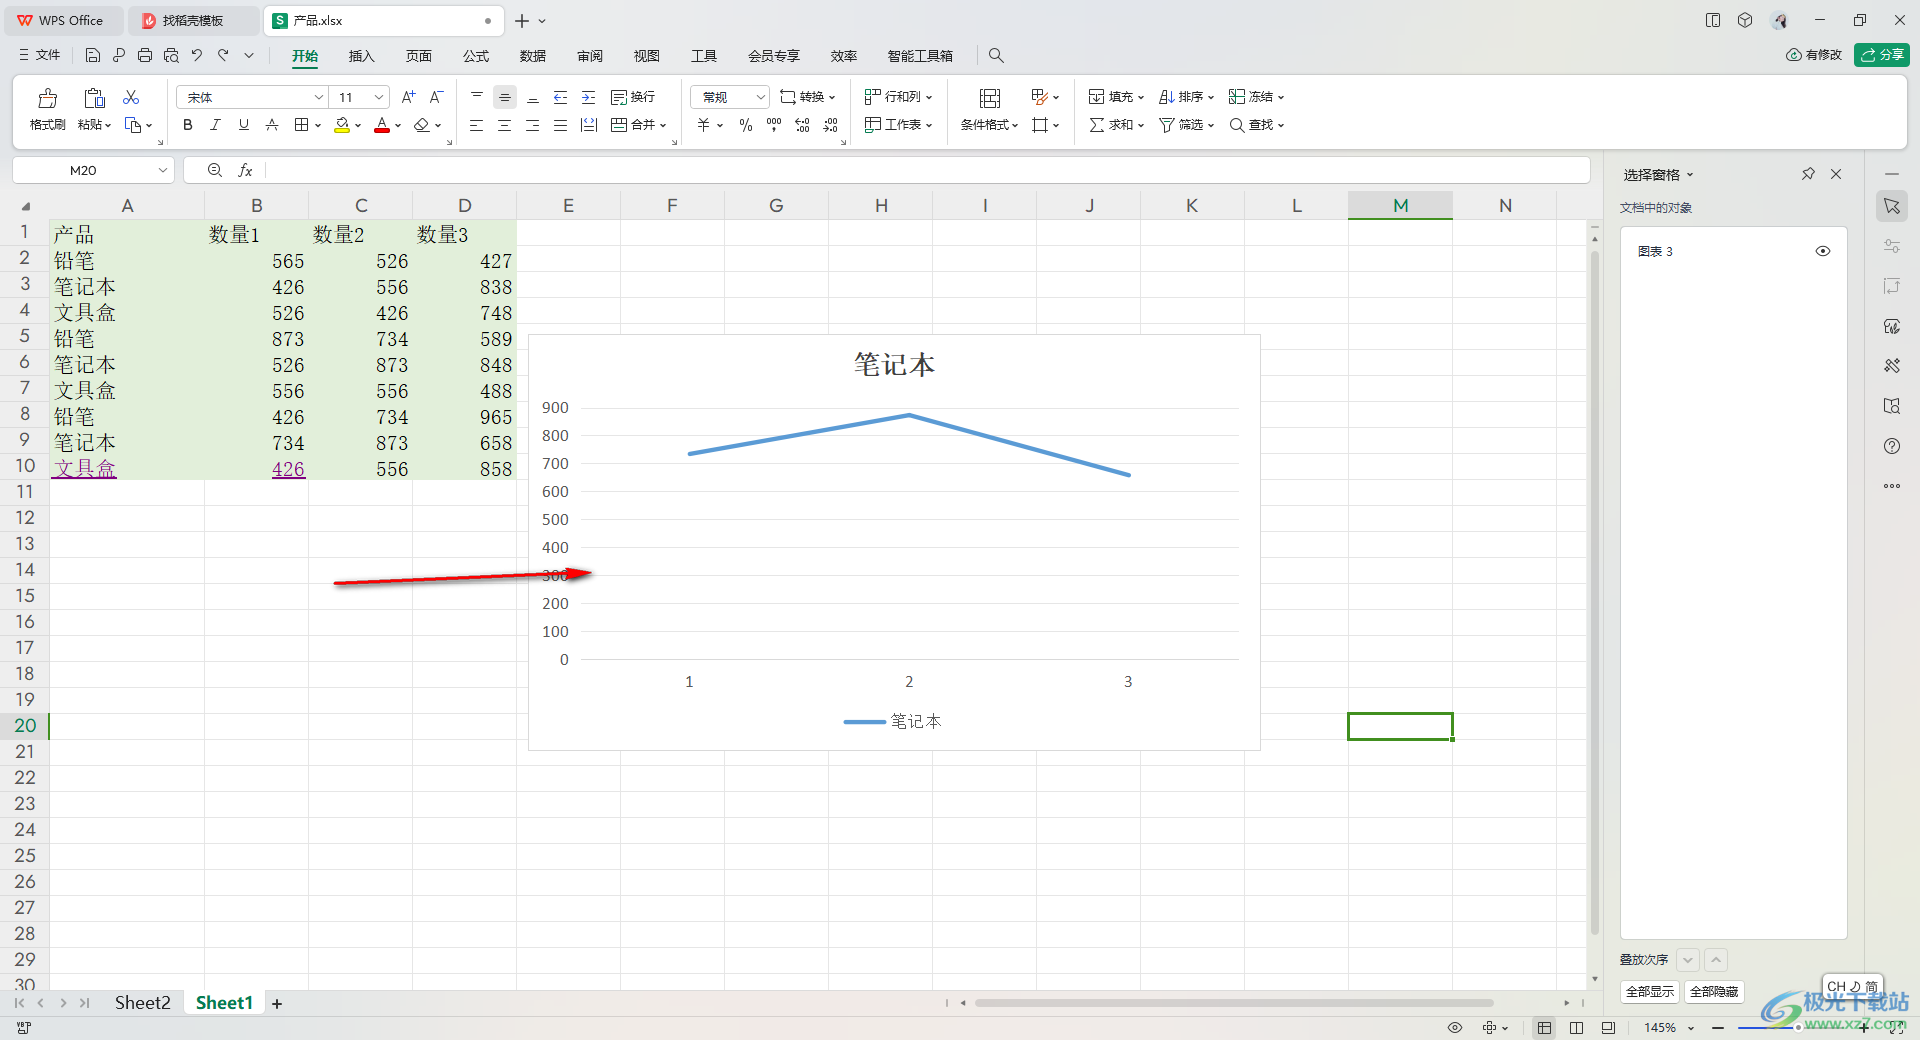Click the search magnifier in ribbon
1920x1040 pixels.
pos(996,56)
